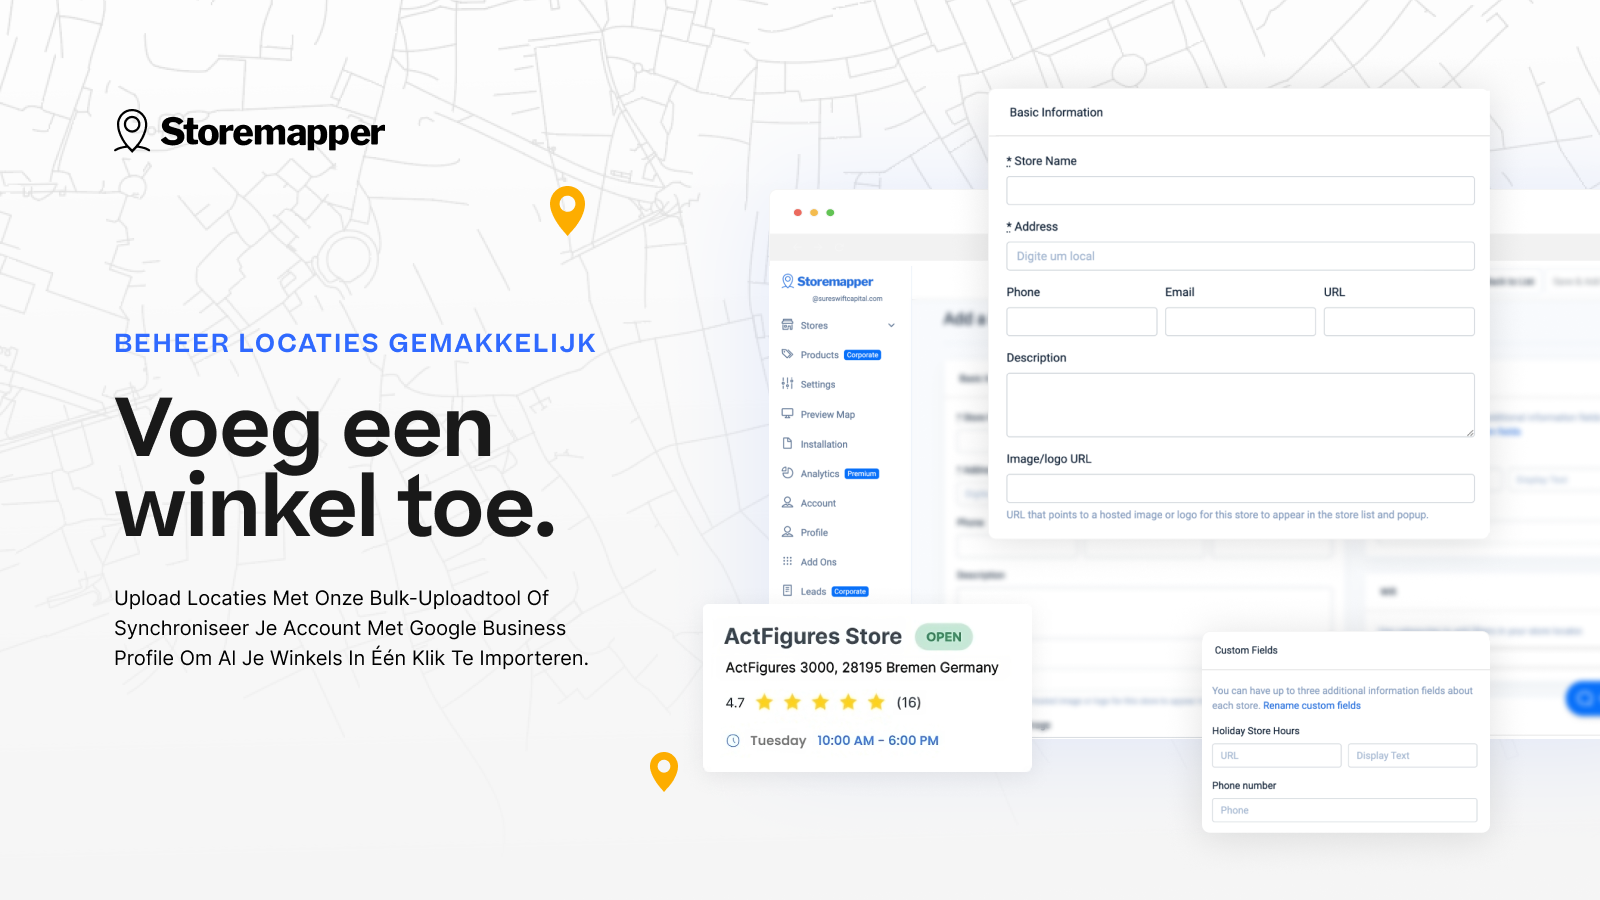Open Settings in the sidebar
The height and width of the screenshot is (900, 1600).
[x=817, y=385]
